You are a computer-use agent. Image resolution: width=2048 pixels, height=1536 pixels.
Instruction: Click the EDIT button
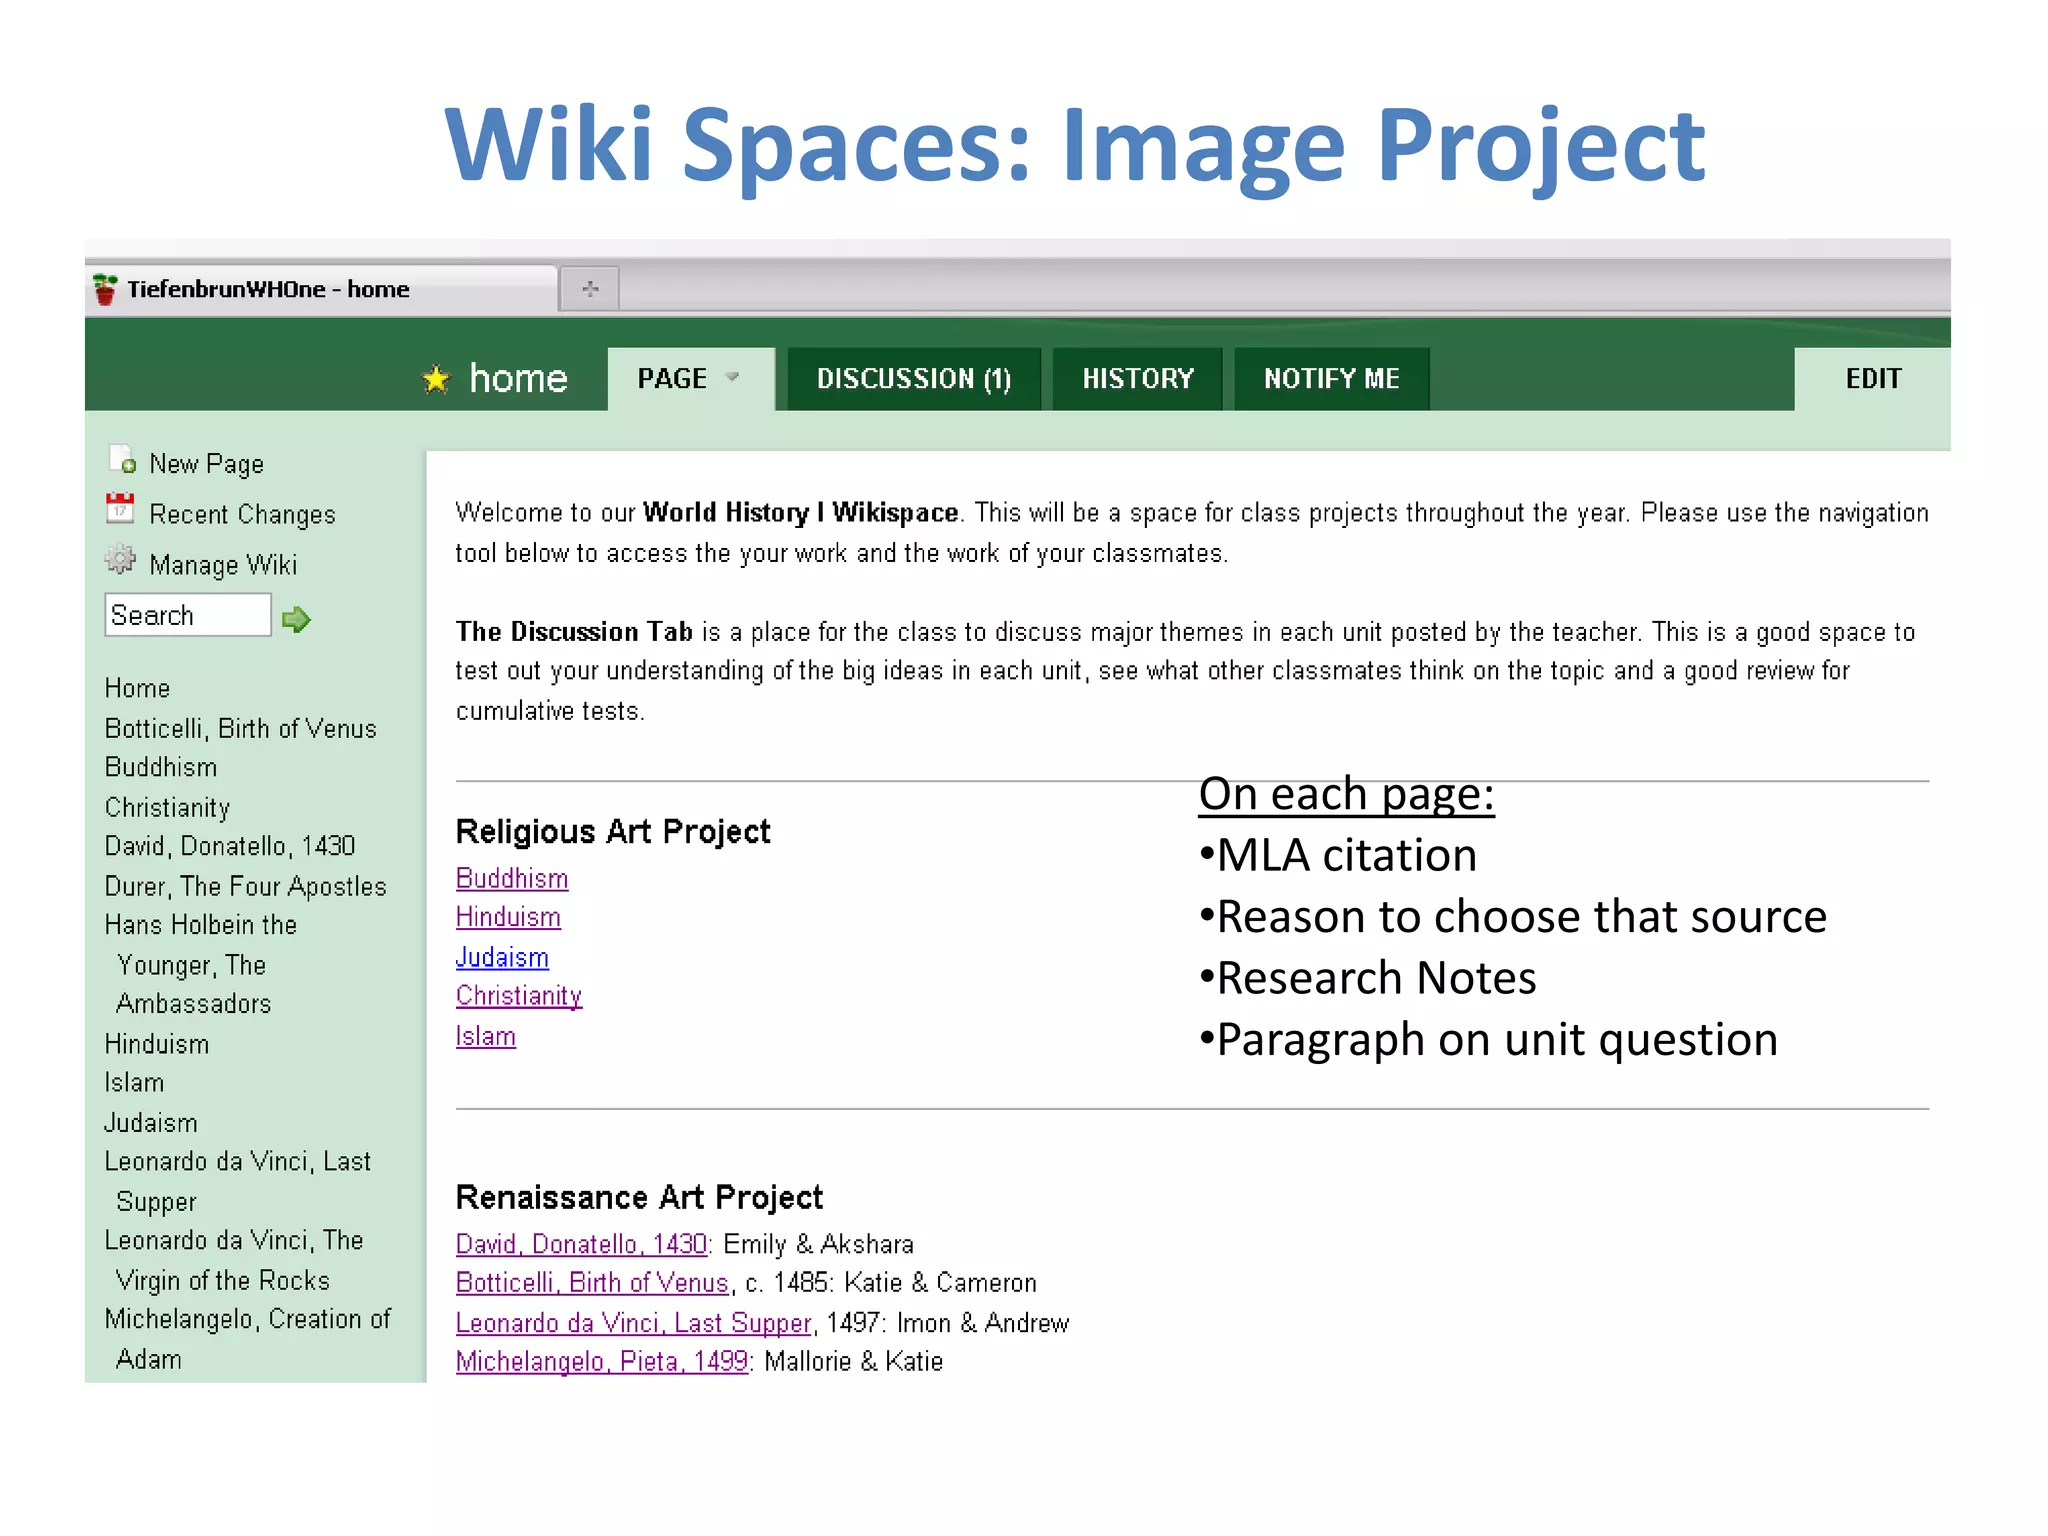1872,379
